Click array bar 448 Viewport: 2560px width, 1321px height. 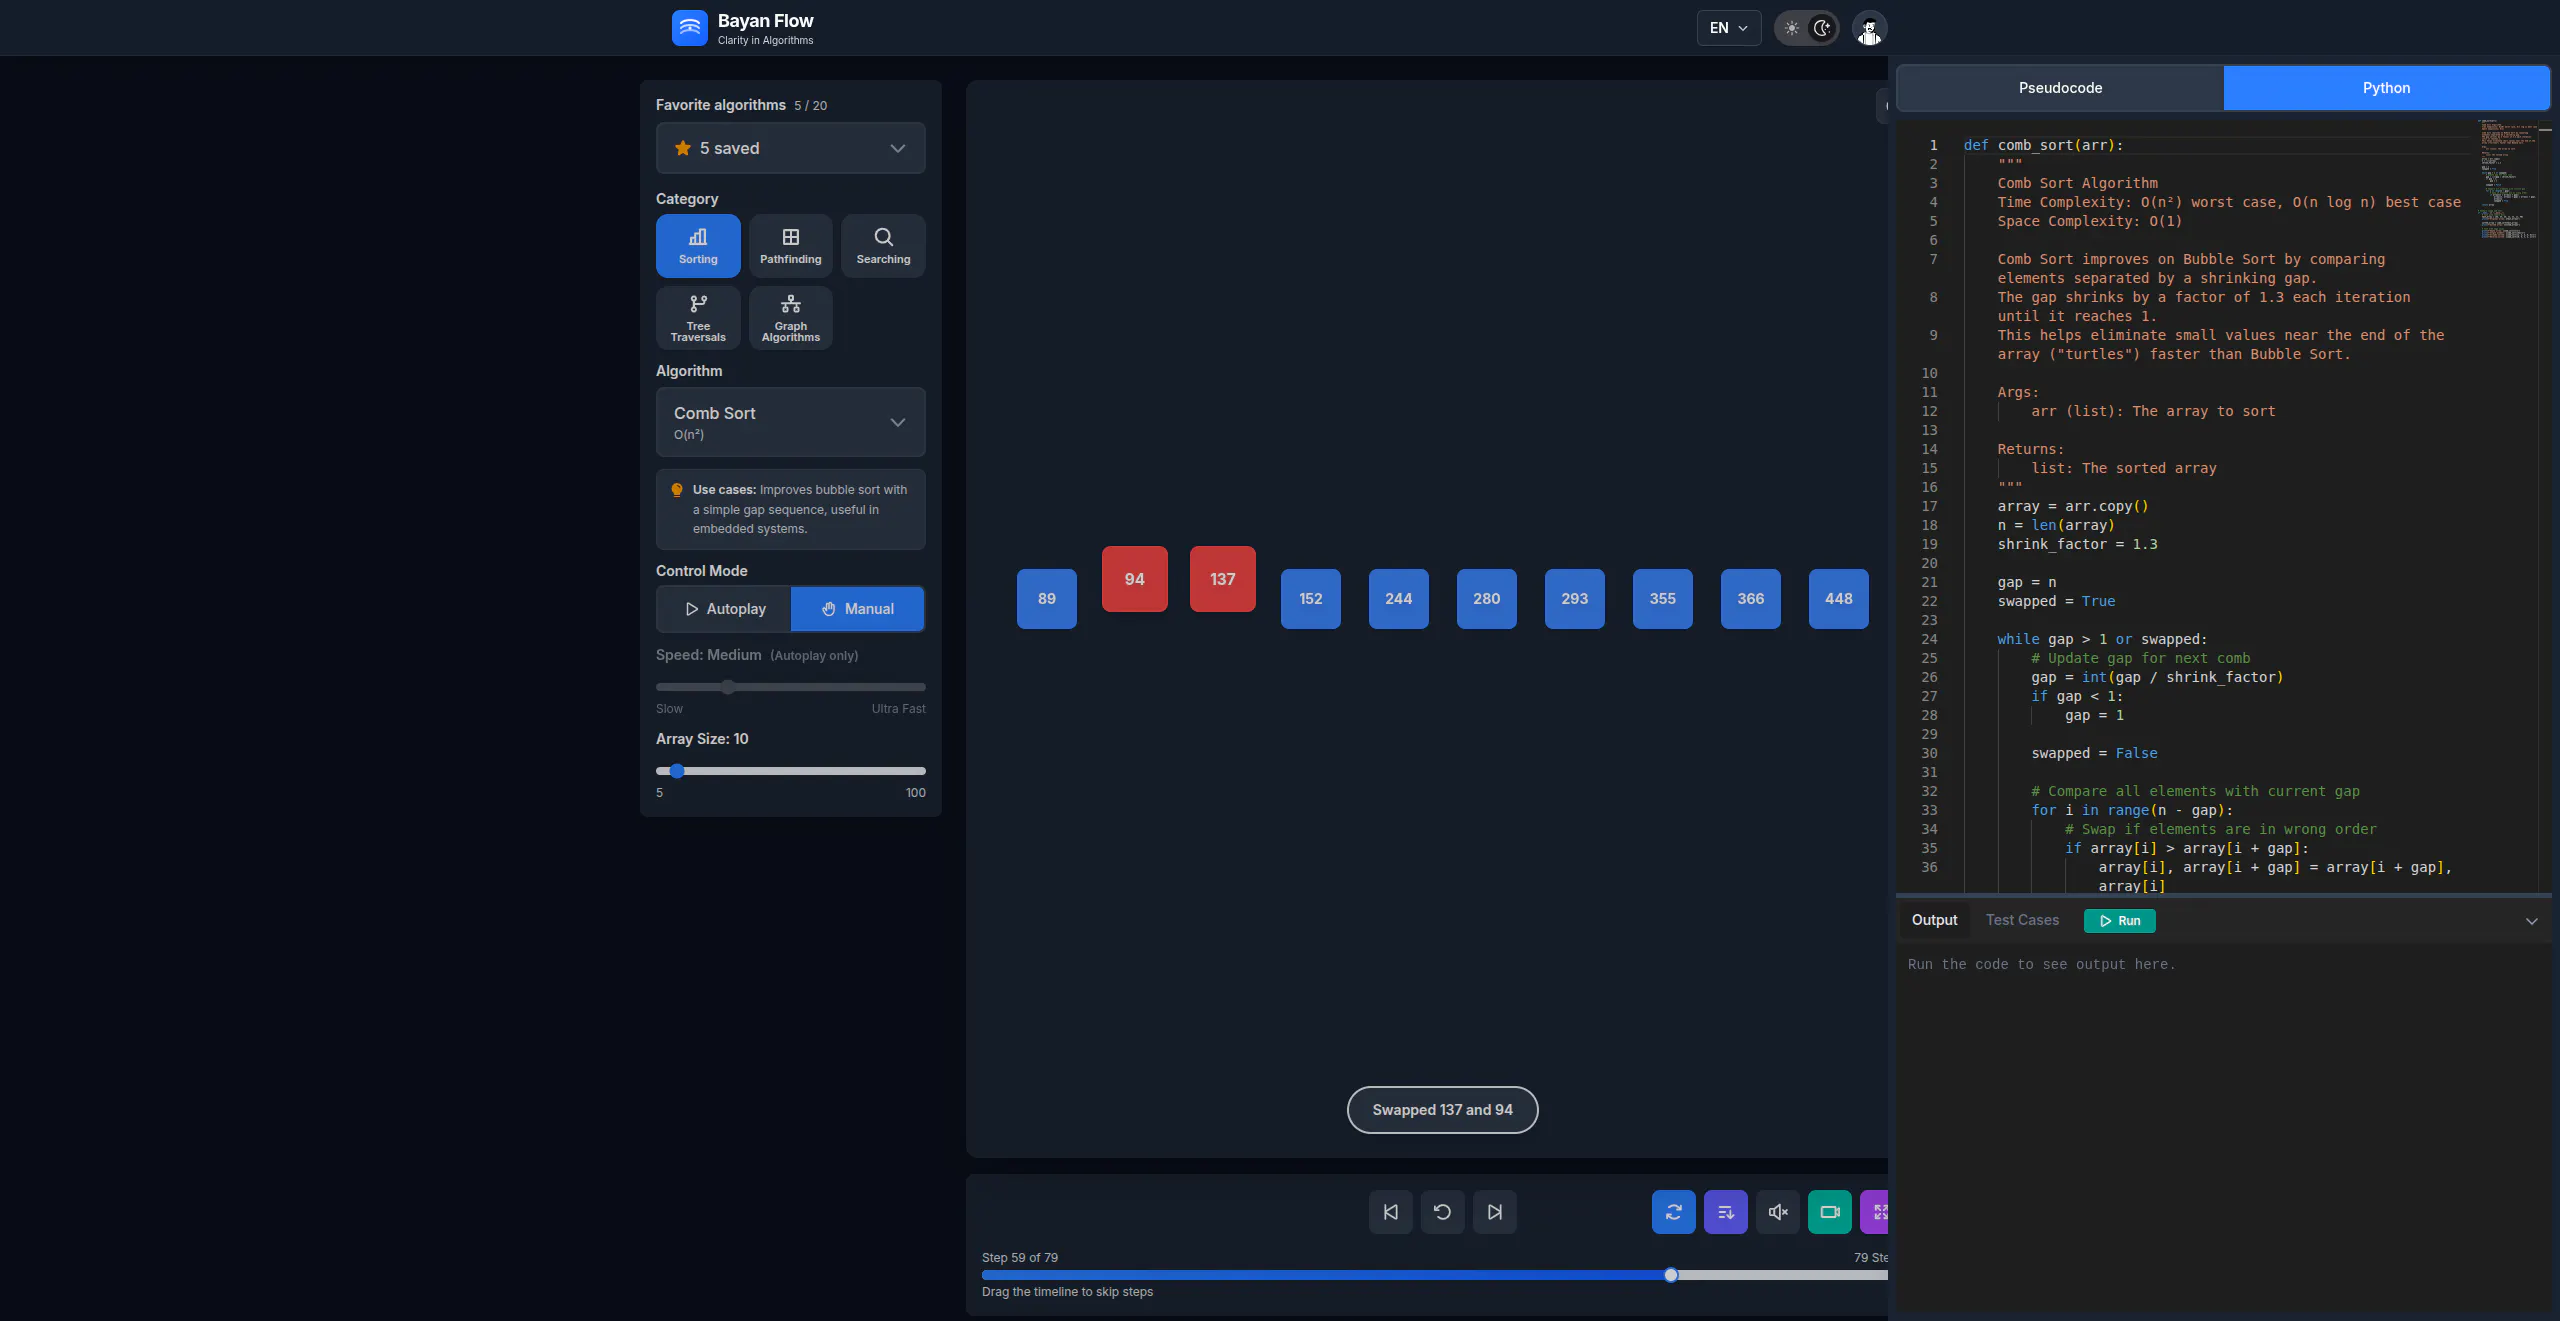[x=1838, y=599]
